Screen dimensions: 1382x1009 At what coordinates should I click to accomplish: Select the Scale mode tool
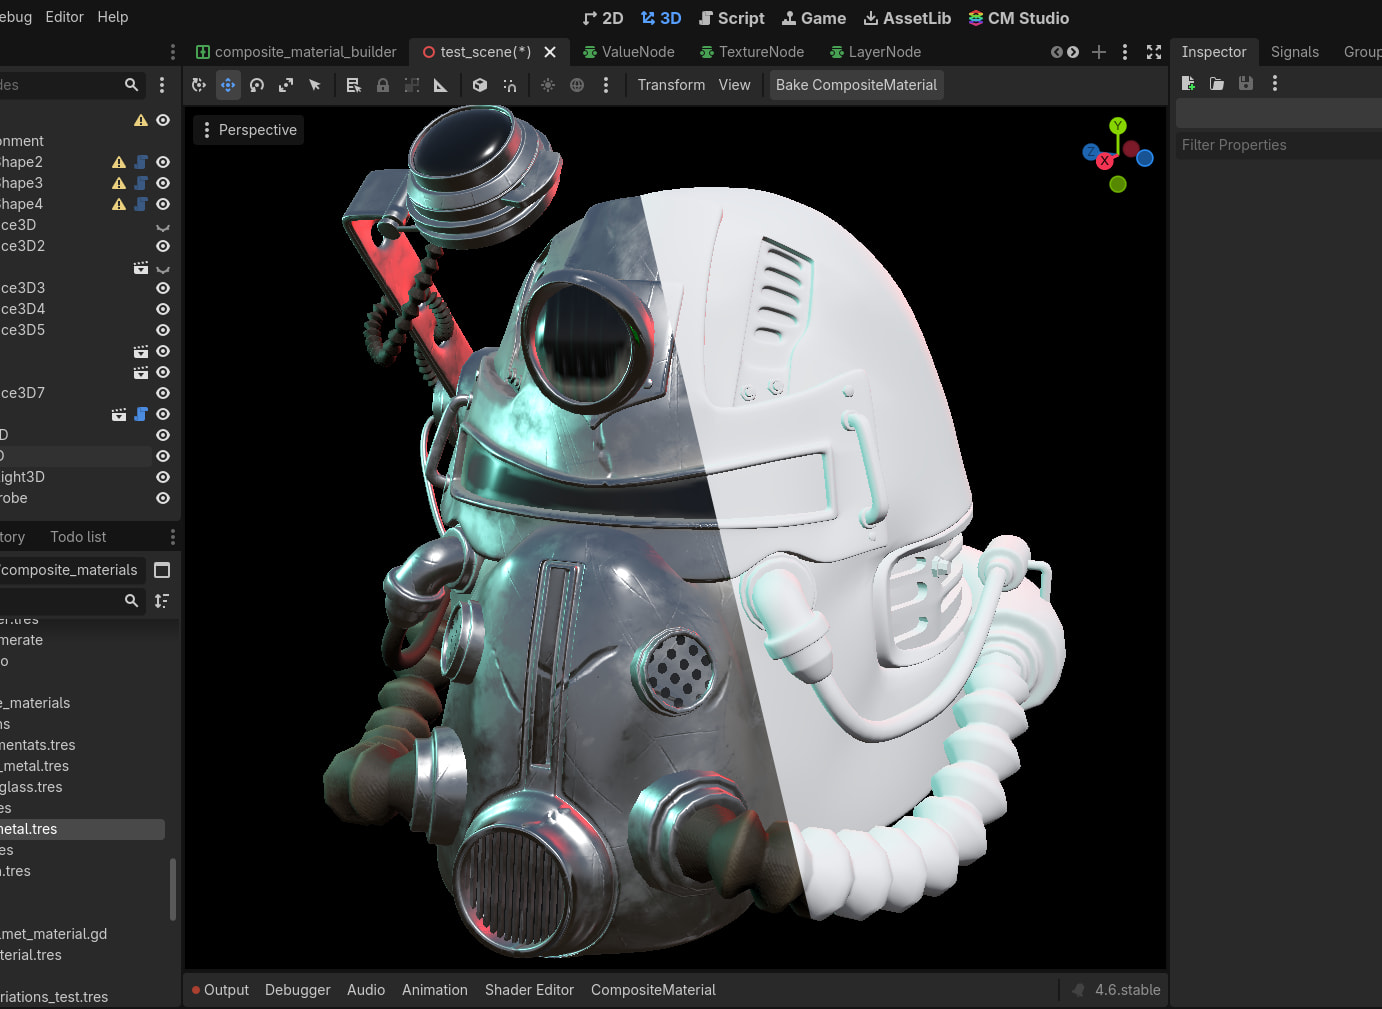click(286, 86)
